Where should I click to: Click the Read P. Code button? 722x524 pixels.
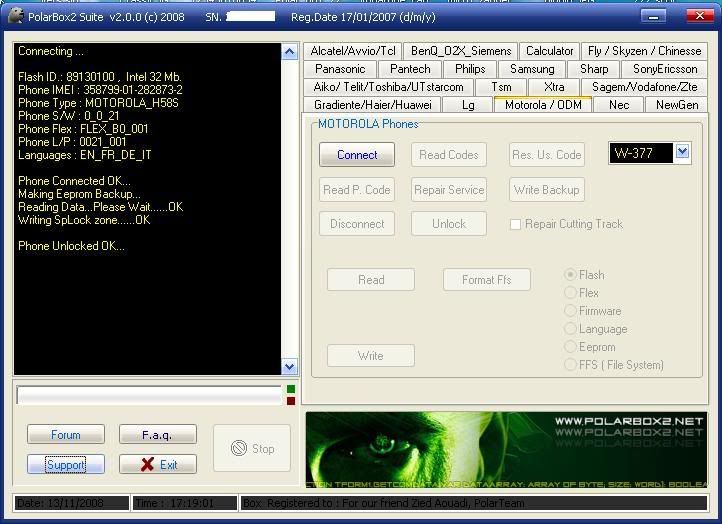(x=357, y=190)
